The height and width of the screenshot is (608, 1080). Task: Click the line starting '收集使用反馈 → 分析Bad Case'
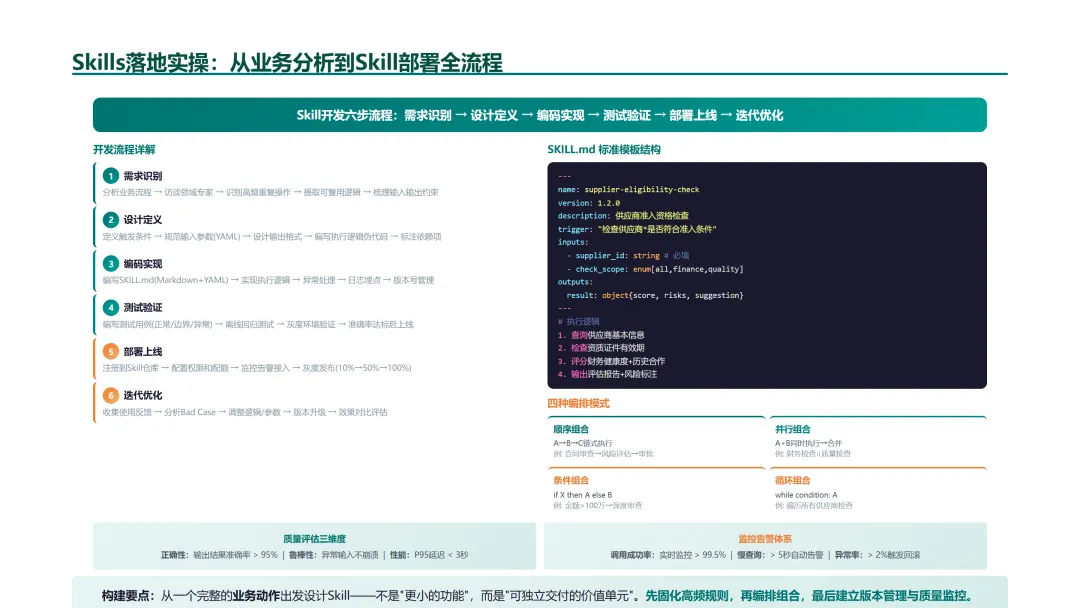[245, 412]
